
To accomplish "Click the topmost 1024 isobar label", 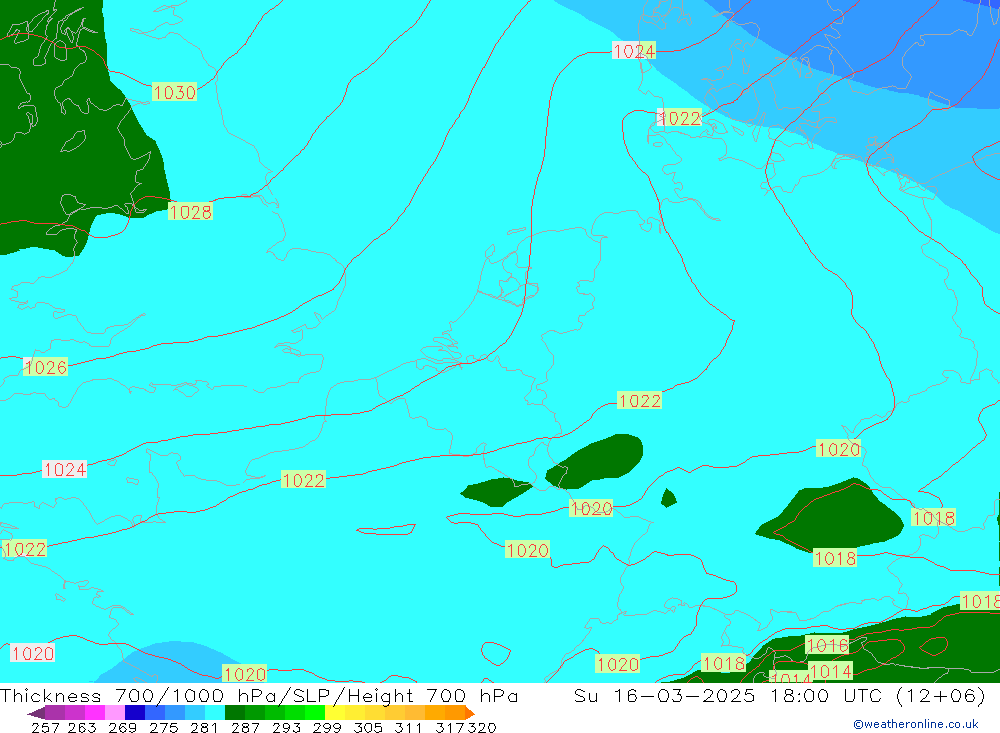I will [633, 51].
